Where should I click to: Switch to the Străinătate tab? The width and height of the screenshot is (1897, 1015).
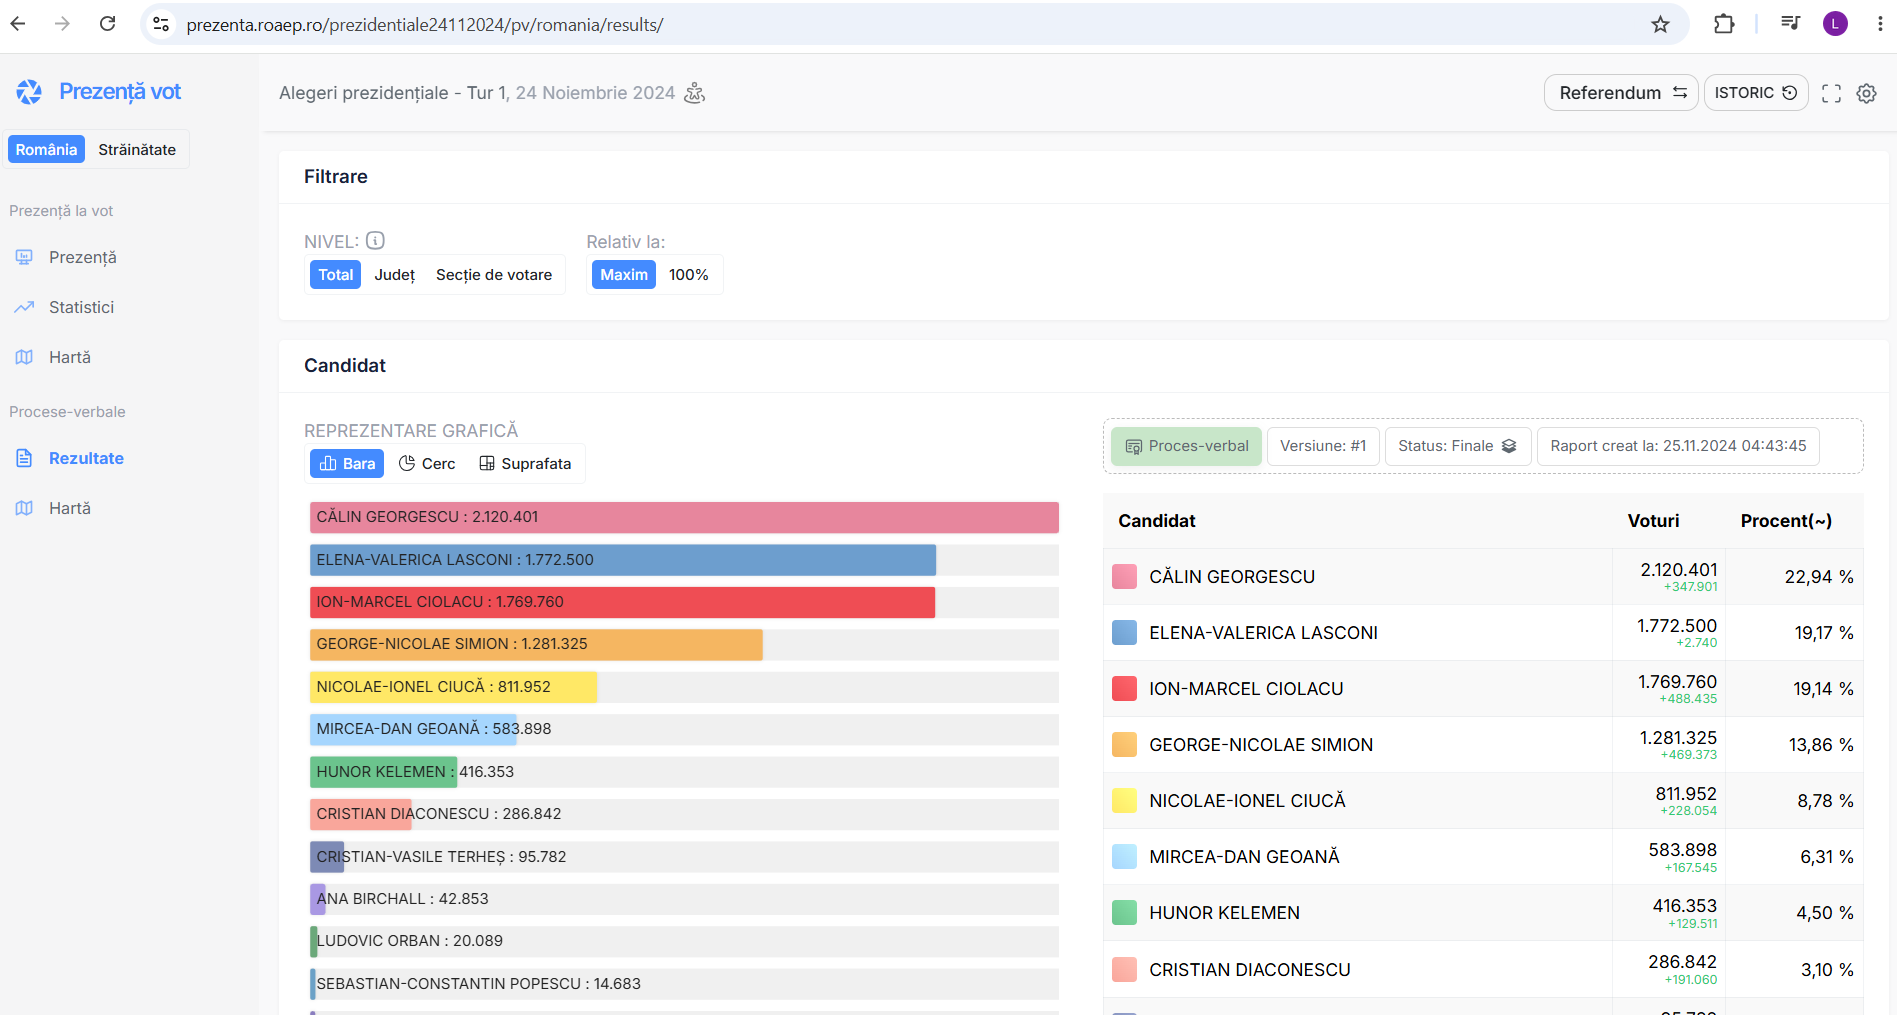pyautogui.click(x=137, y=149)
